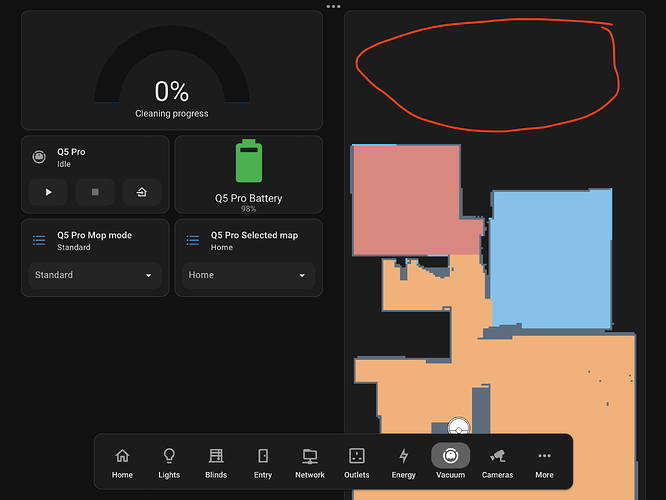Viewport: 666px width, 500px height.
Task: Click the Mop mode list icon
Action: [39, 240]
